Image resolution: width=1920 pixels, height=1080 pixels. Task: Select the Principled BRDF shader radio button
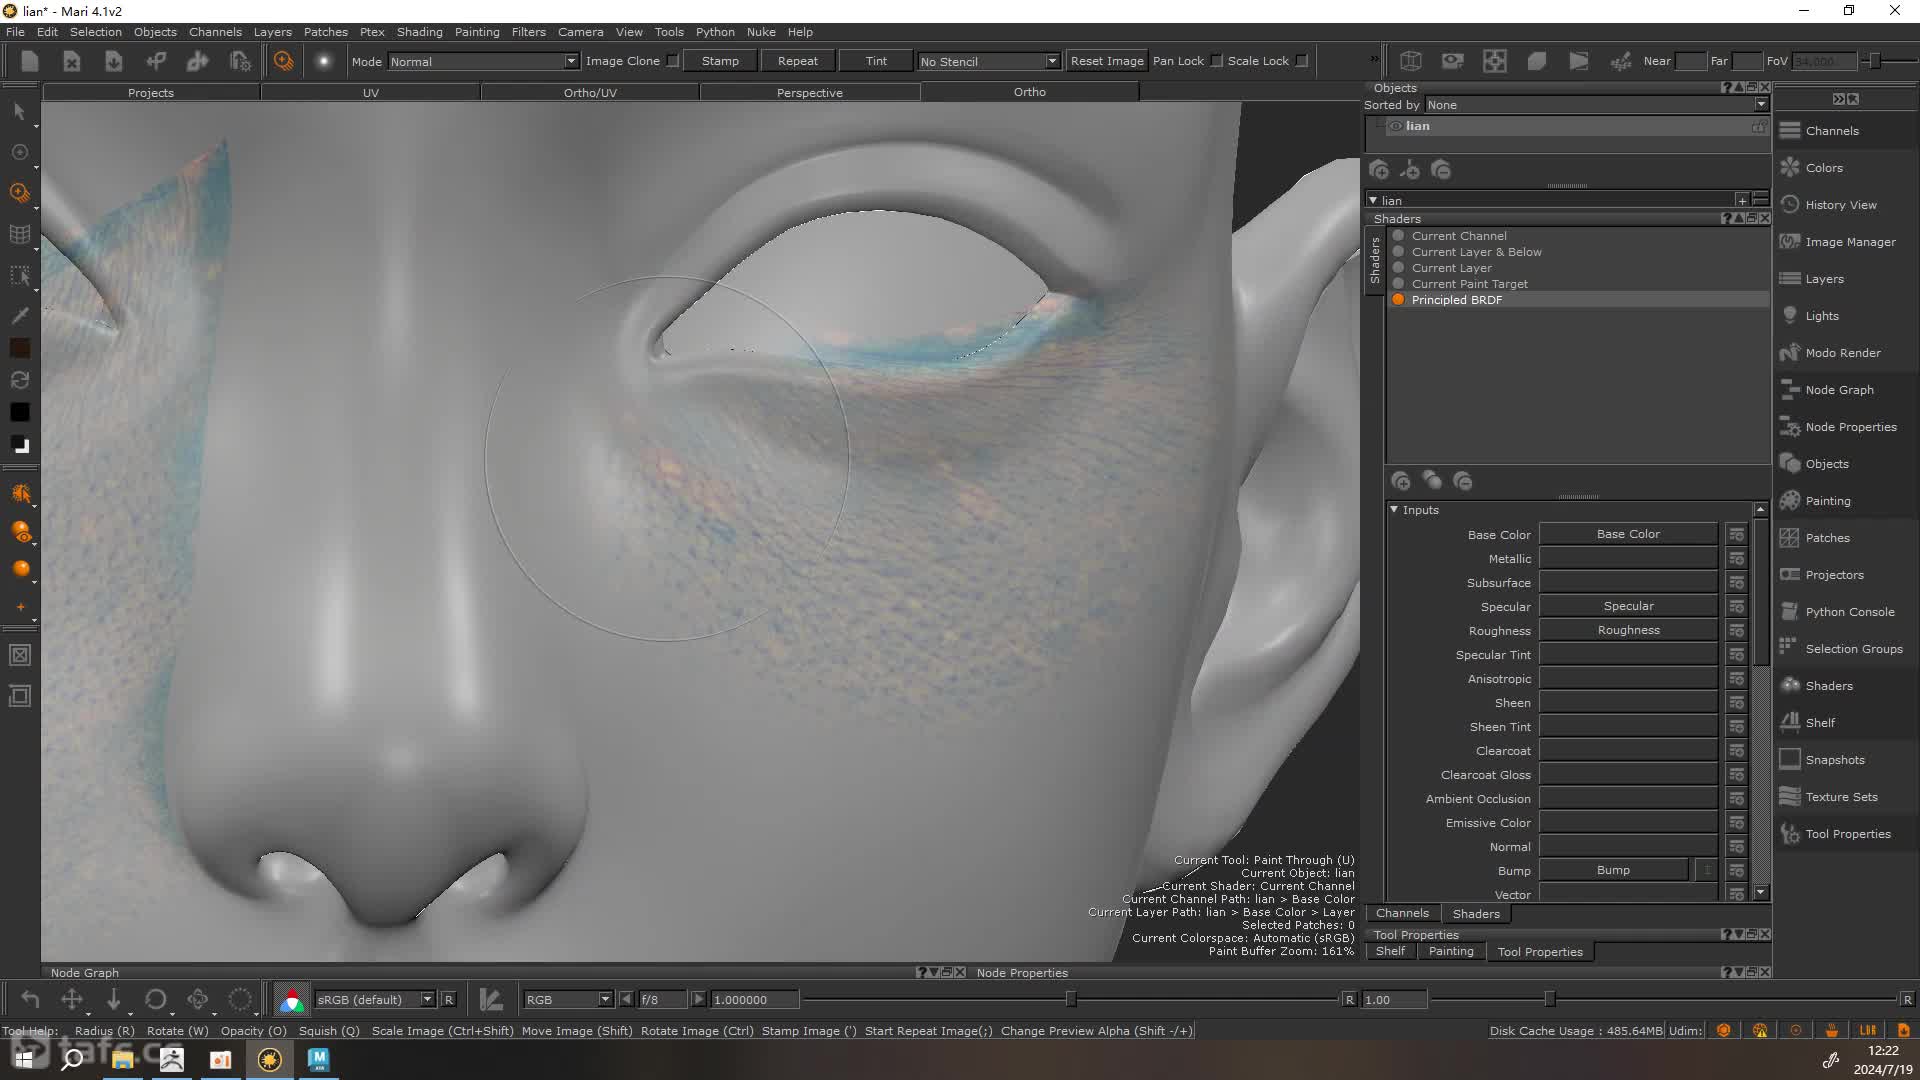pos(1398,300)
